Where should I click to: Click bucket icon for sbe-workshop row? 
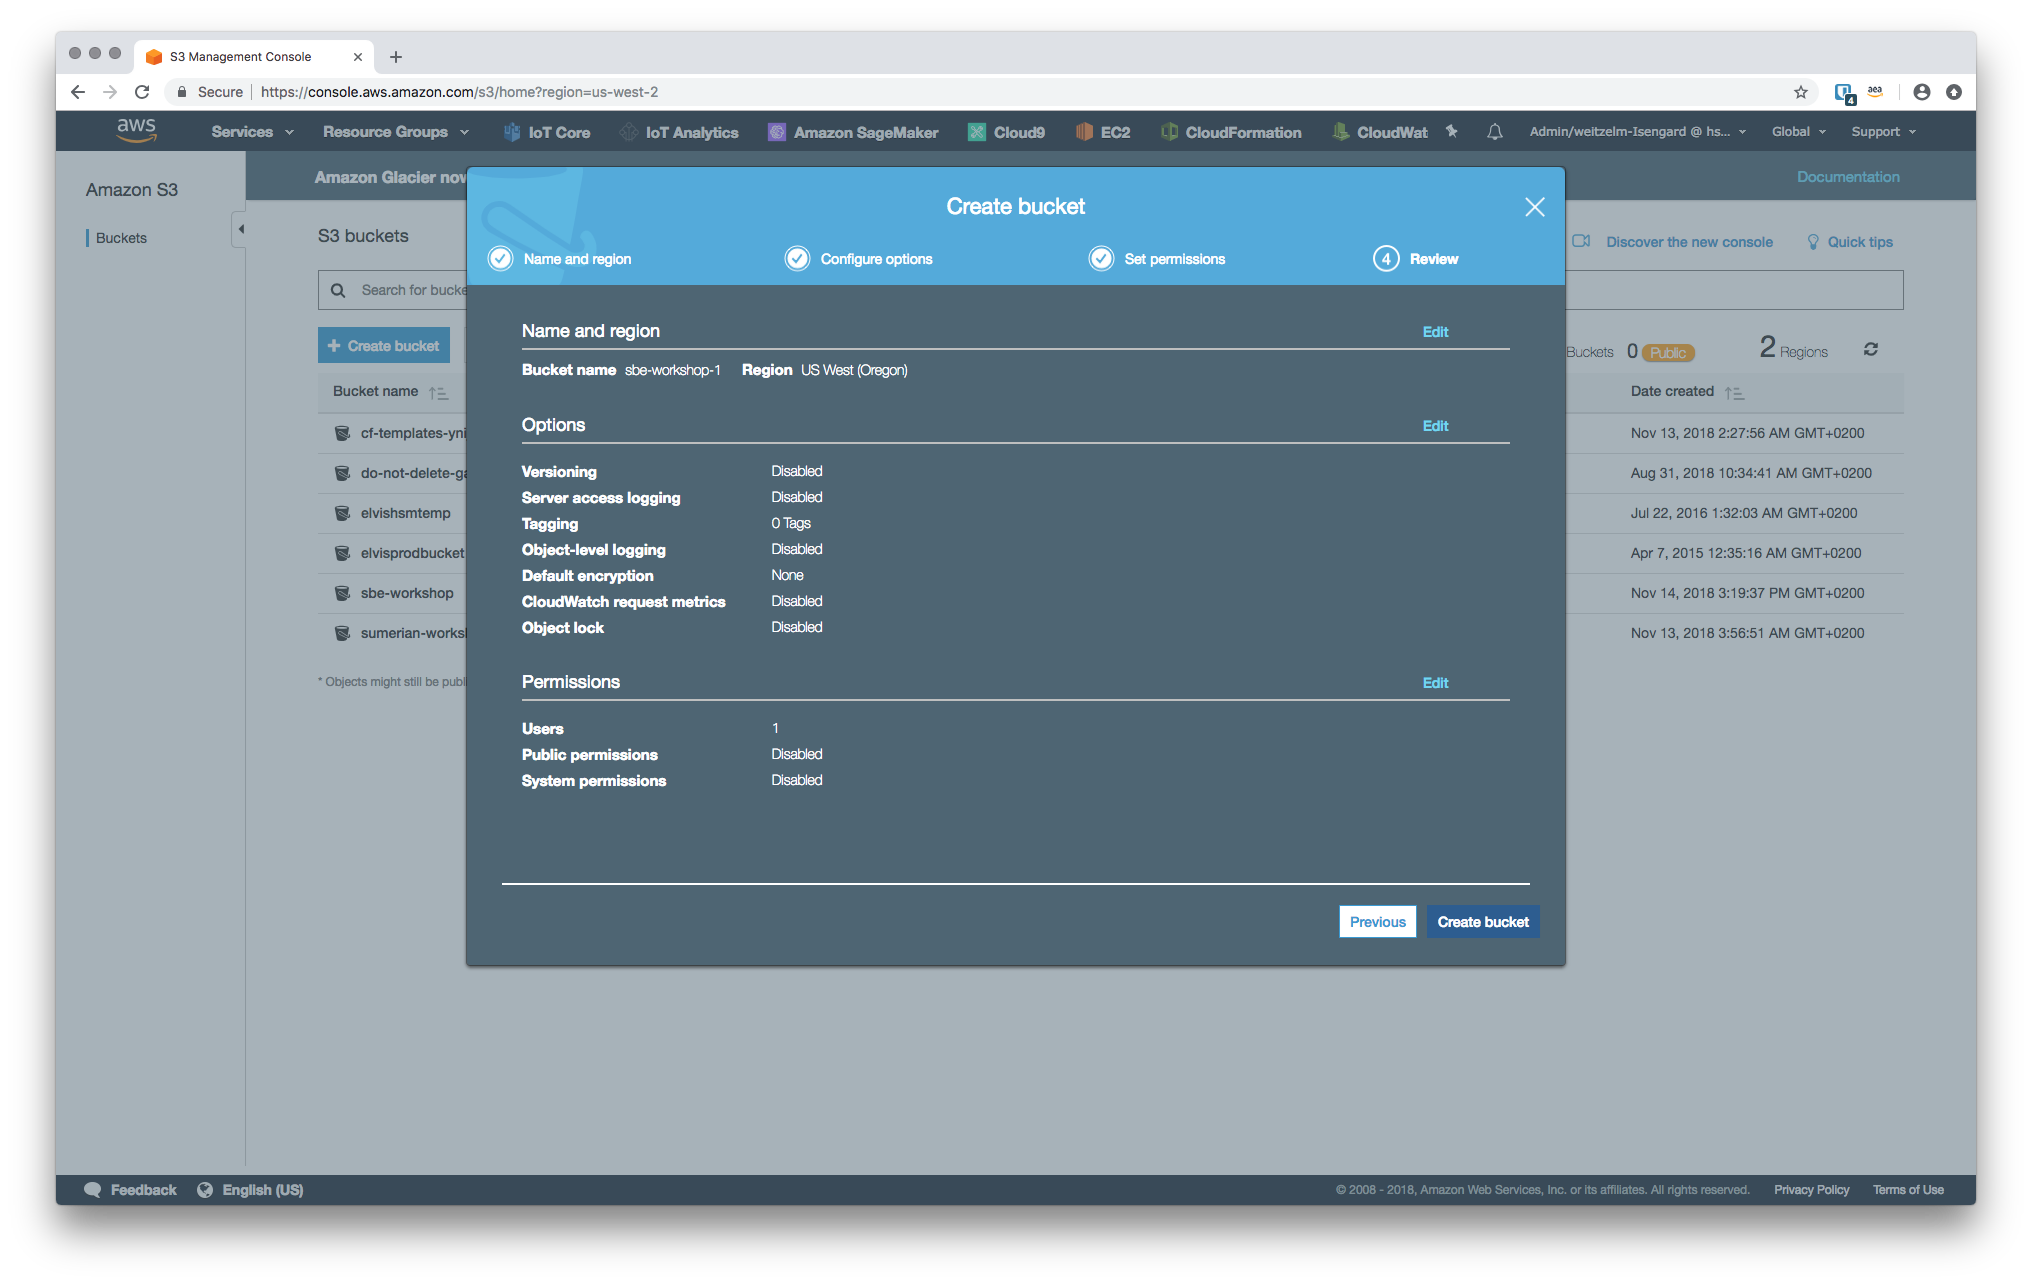(x=342, y=593)
